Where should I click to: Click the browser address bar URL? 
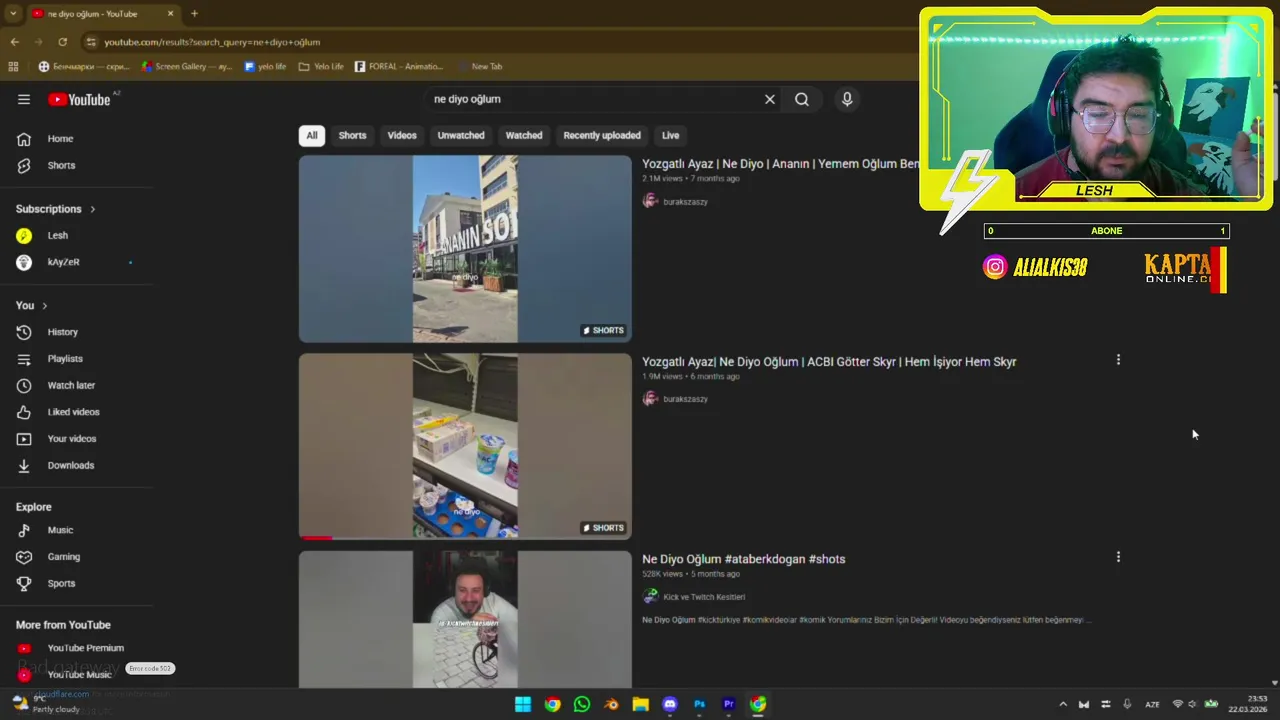pyautogui.click(x=212, y=42)
